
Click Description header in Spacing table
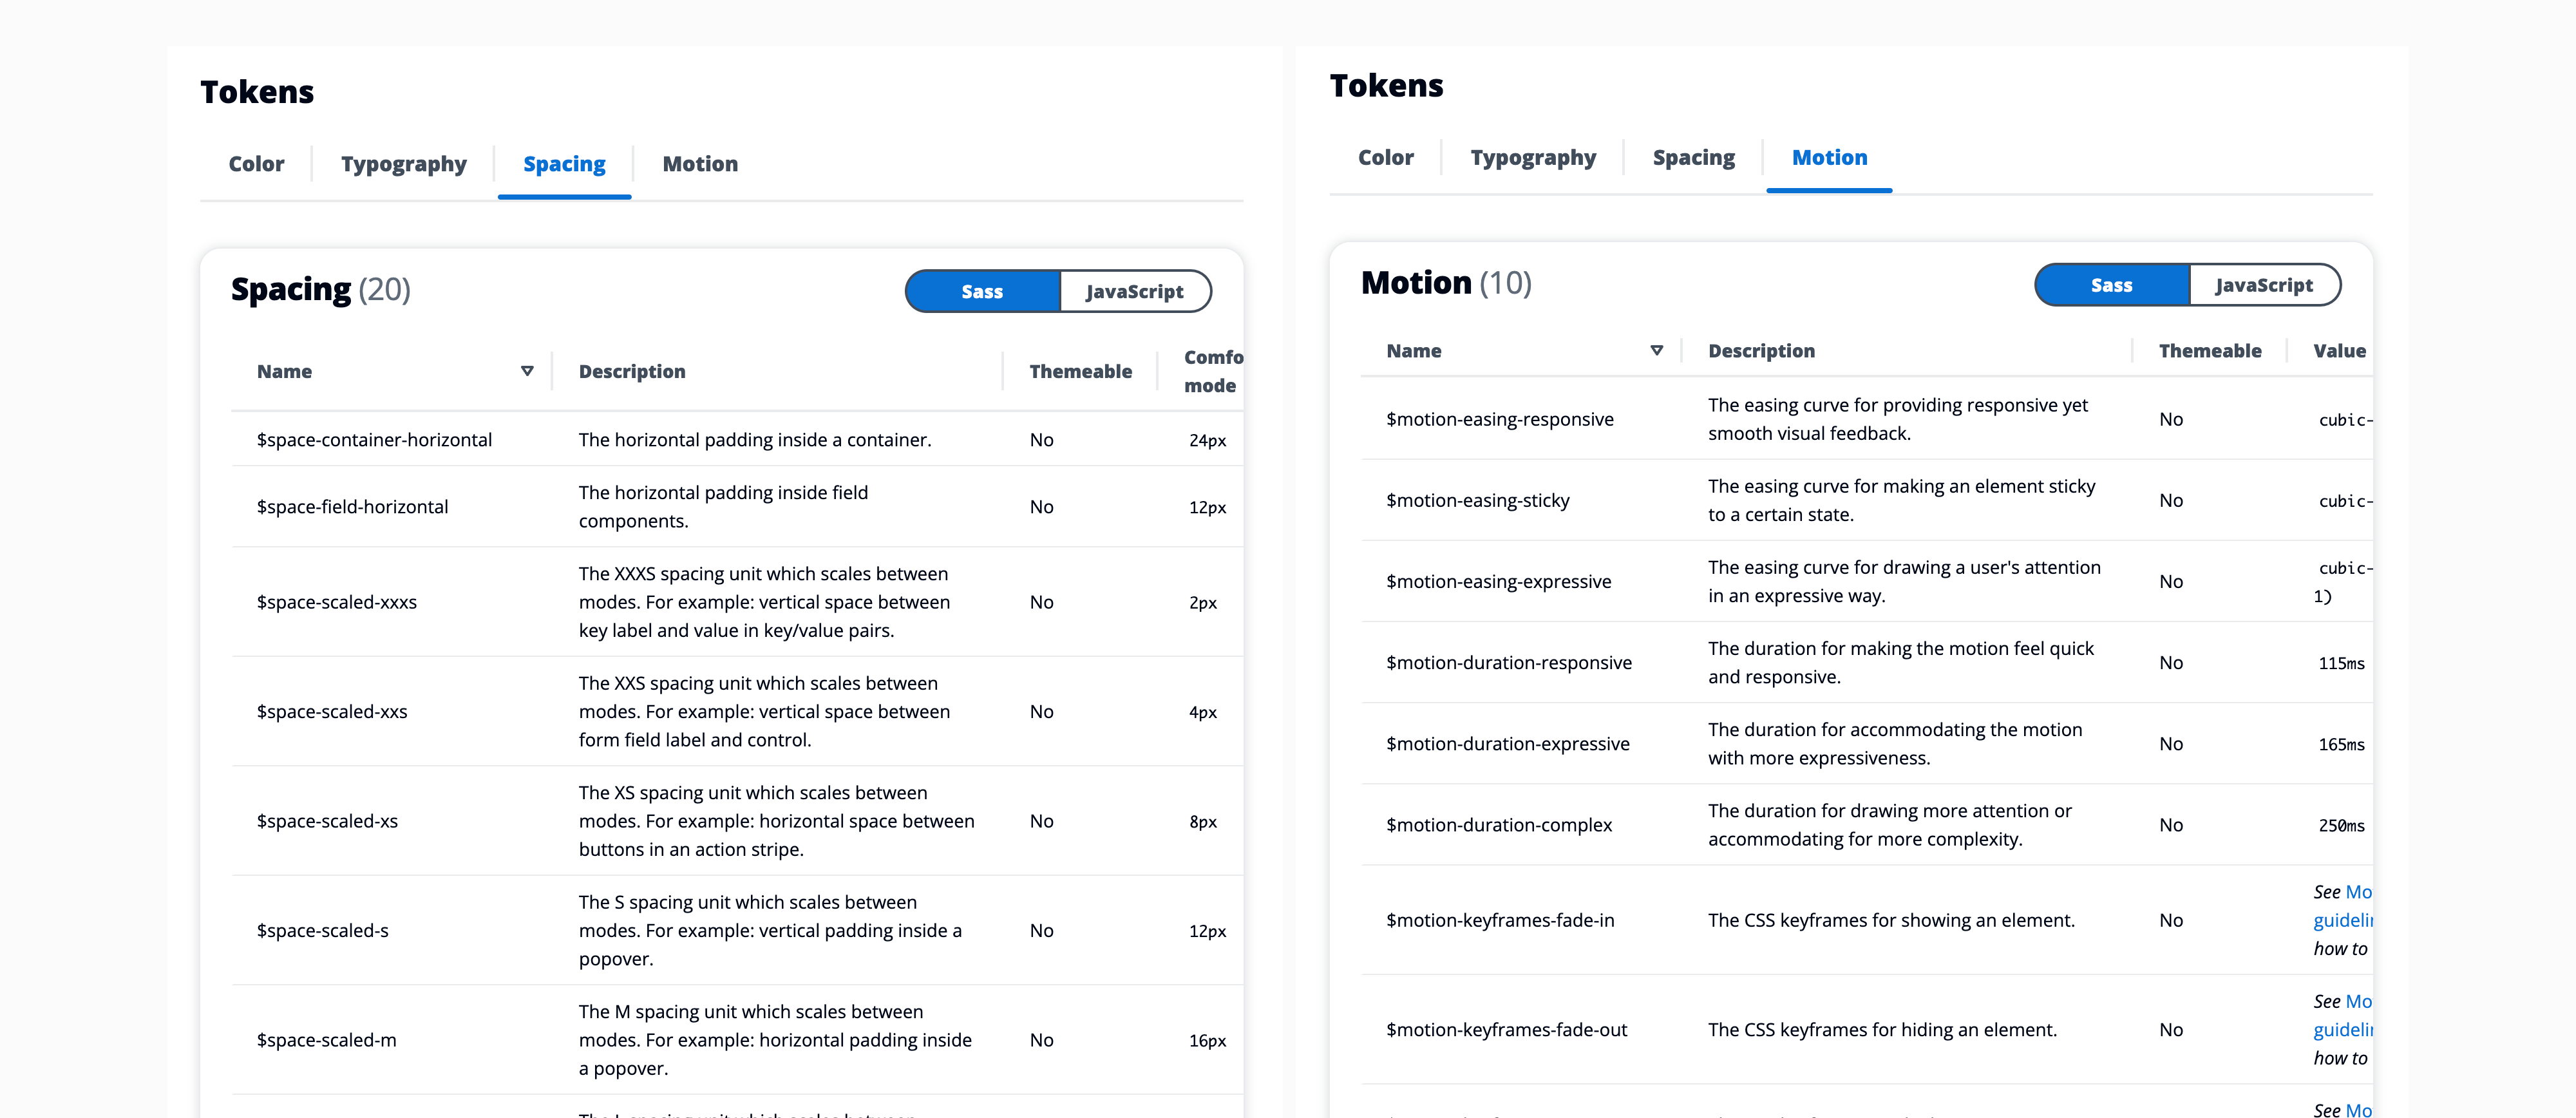[632, 371]
